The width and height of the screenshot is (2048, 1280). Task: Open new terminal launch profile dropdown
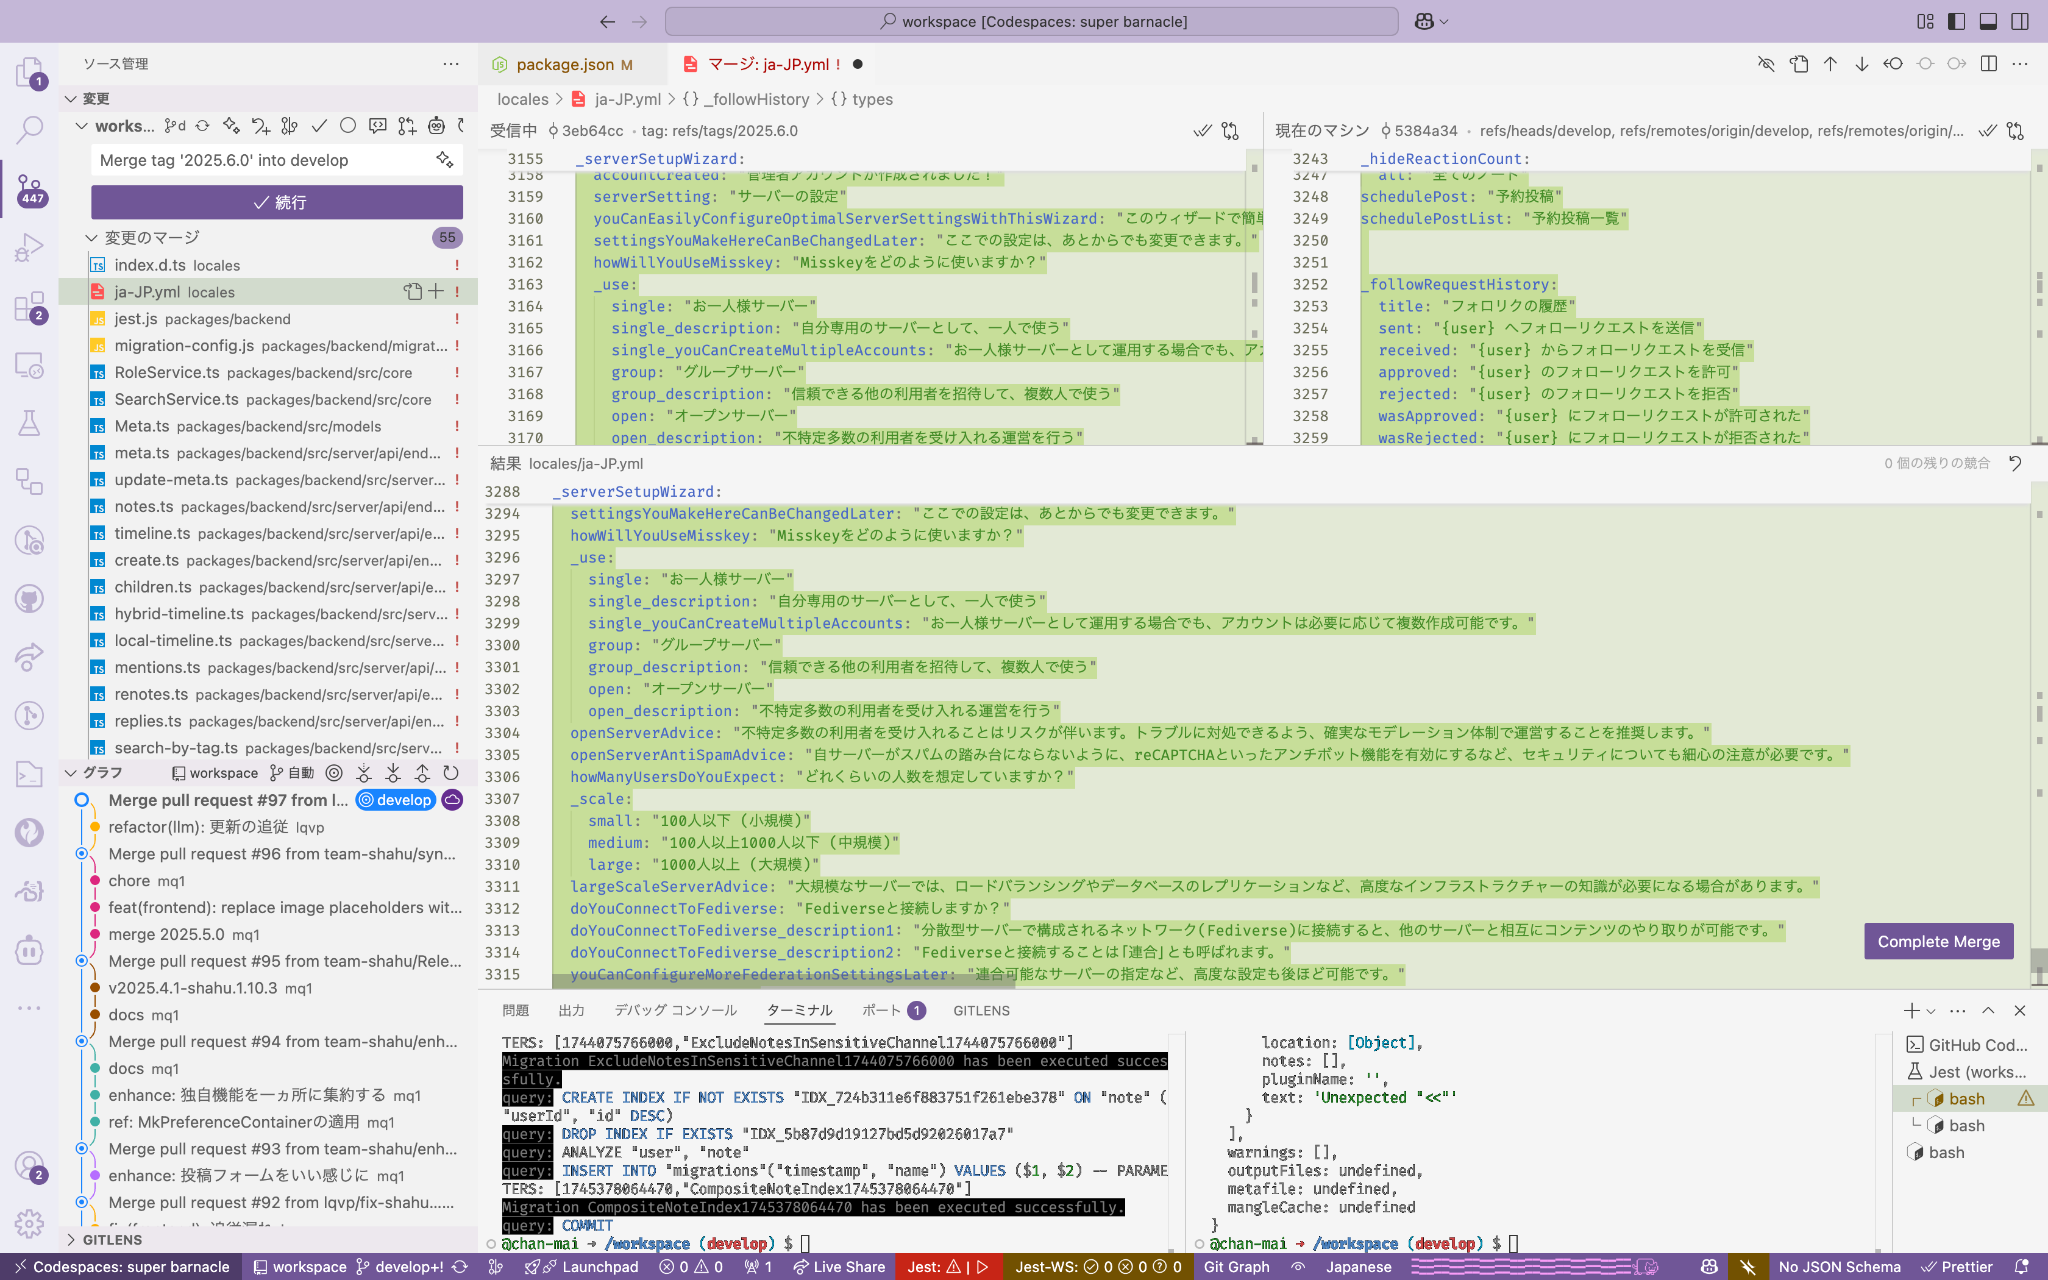(x=1931, y=1011)
